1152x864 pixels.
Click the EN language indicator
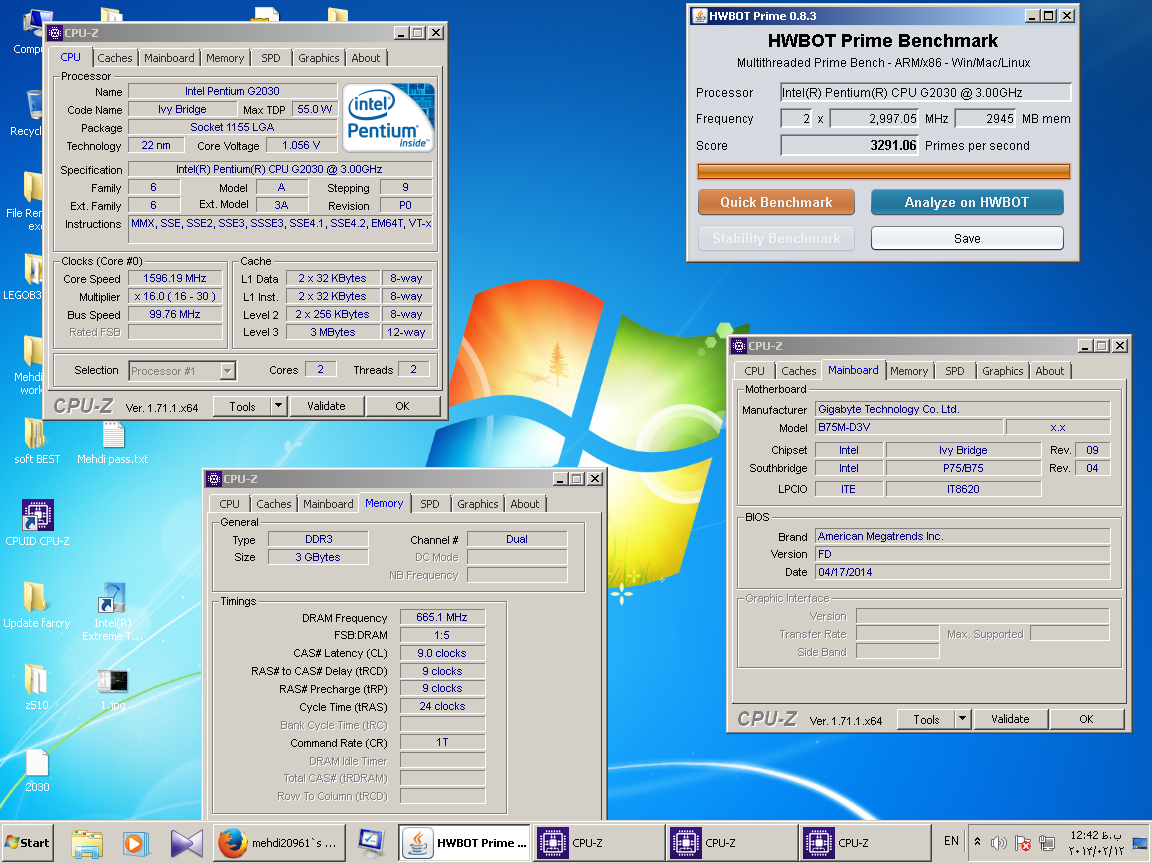pos(951,840)
